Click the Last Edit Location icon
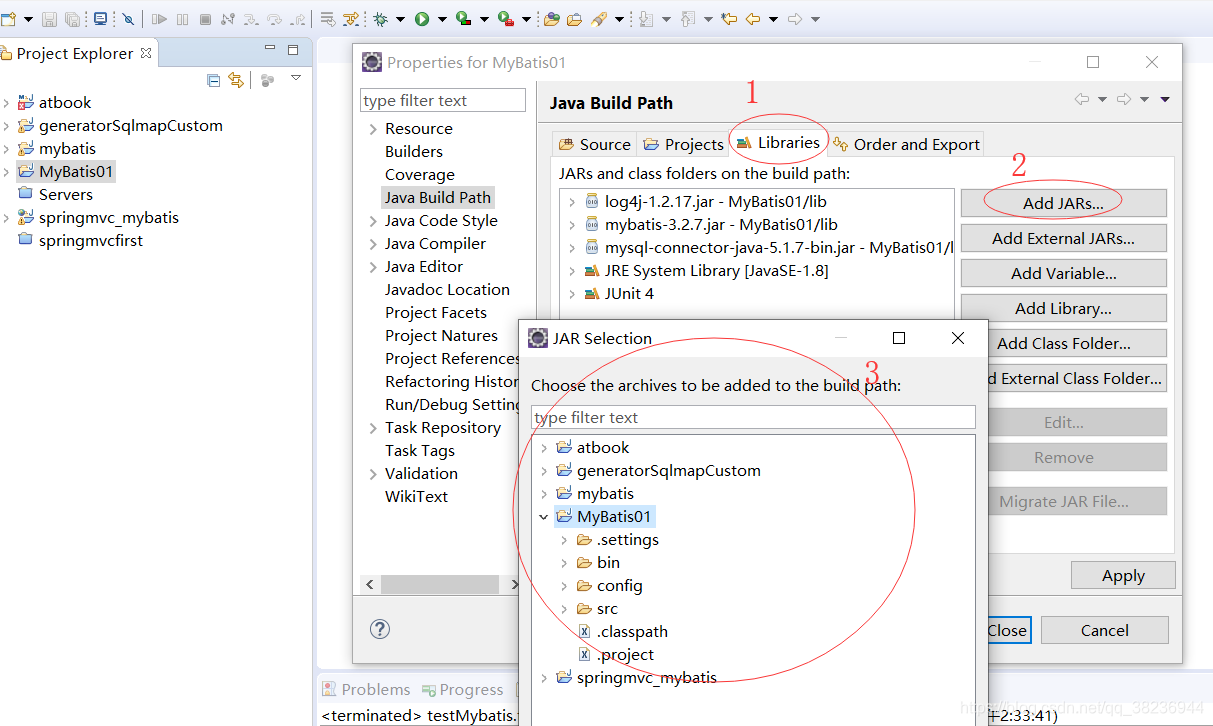Viewport: 1213px width, 726px height. tap(728, 19)
